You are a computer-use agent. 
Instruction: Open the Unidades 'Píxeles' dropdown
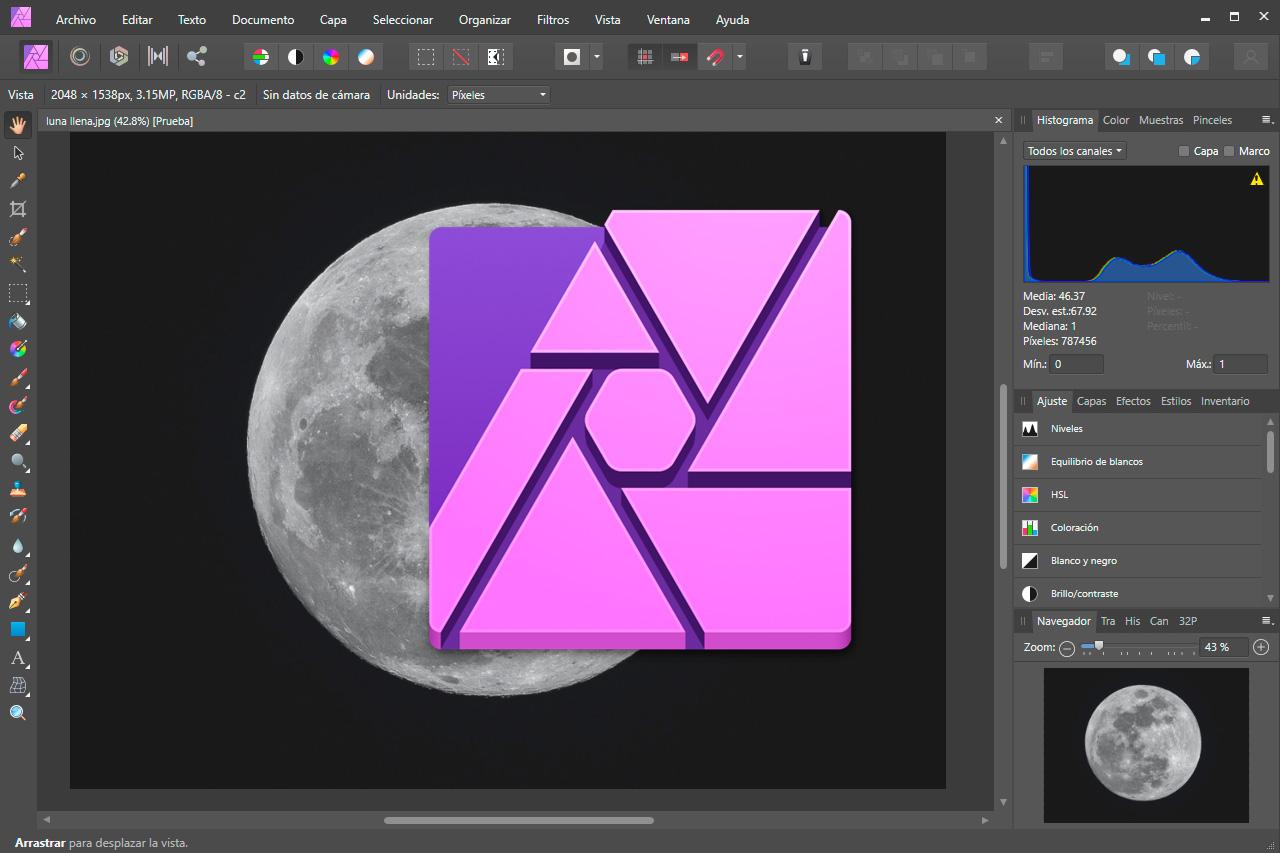click(x=499, y=94)
